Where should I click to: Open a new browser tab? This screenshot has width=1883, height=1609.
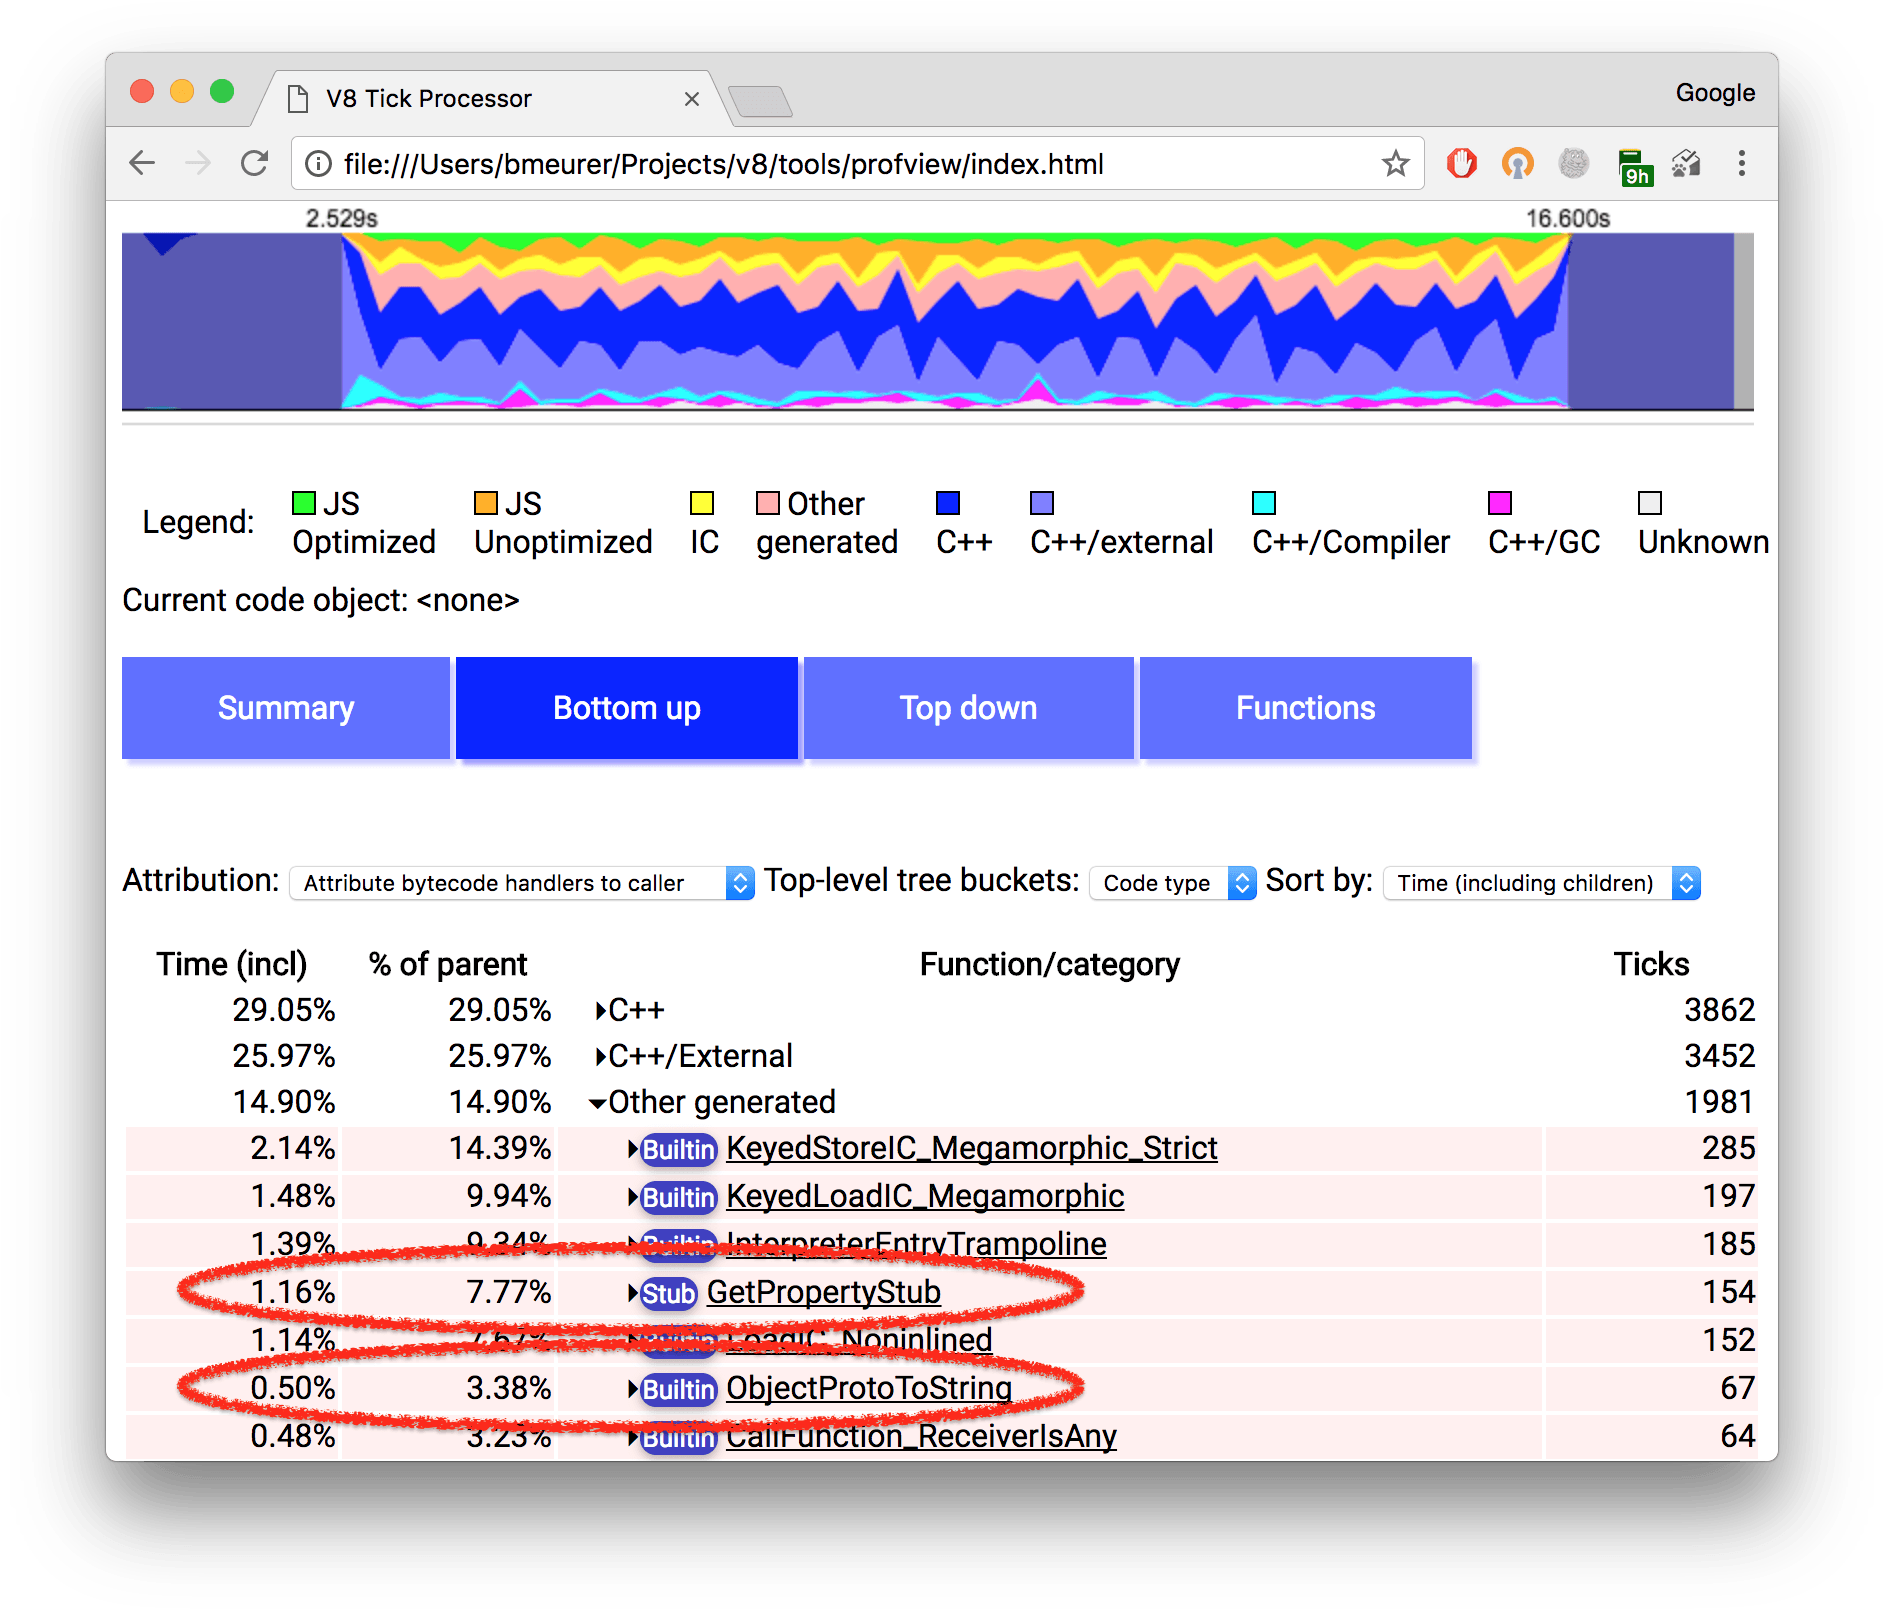coord(760,101)
